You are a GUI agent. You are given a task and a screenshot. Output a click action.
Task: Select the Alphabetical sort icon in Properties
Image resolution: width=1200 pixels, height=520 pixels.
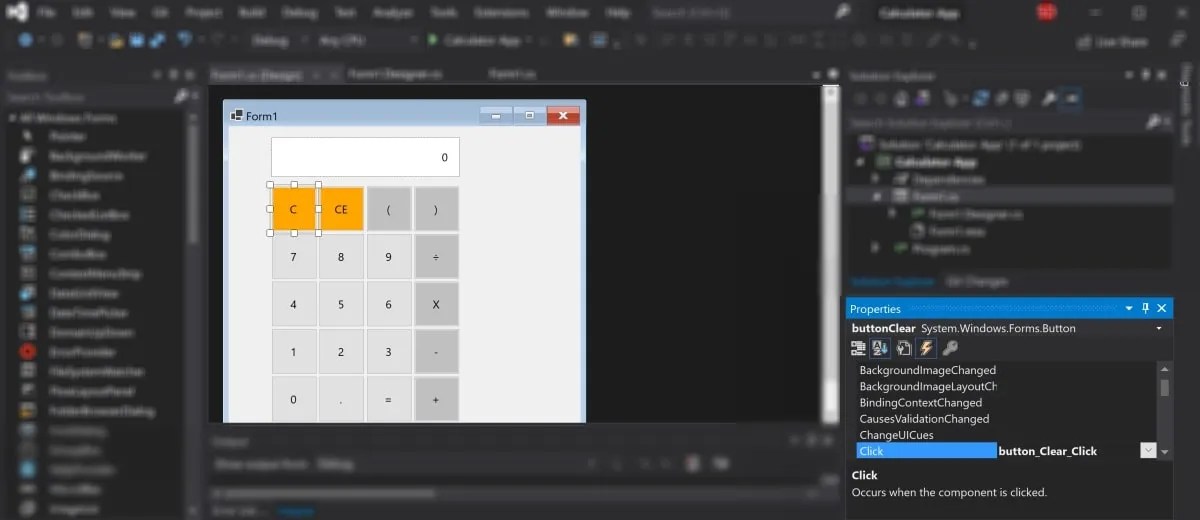click(881, 348)
